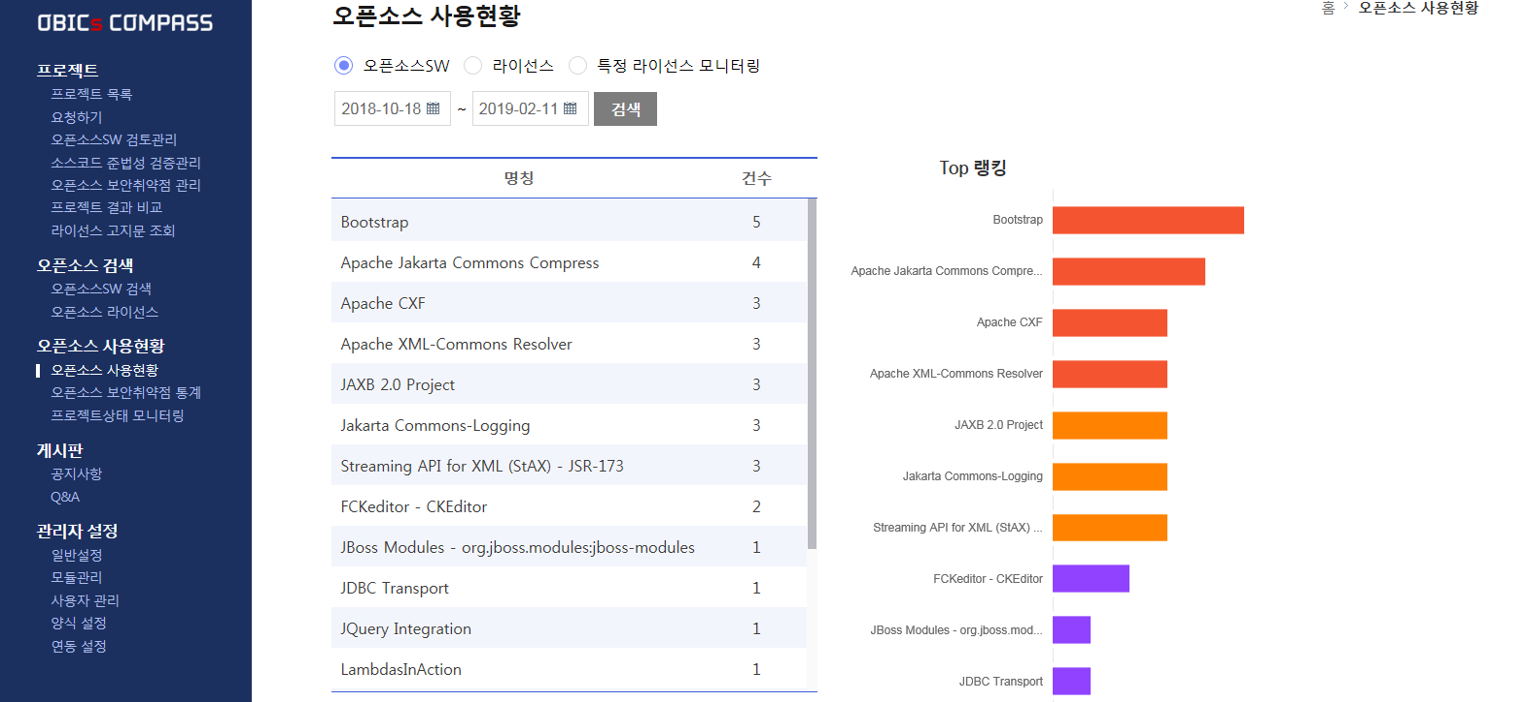Click the orange Jakarta Commons-Logging bar

click(x=1110, y=476)
